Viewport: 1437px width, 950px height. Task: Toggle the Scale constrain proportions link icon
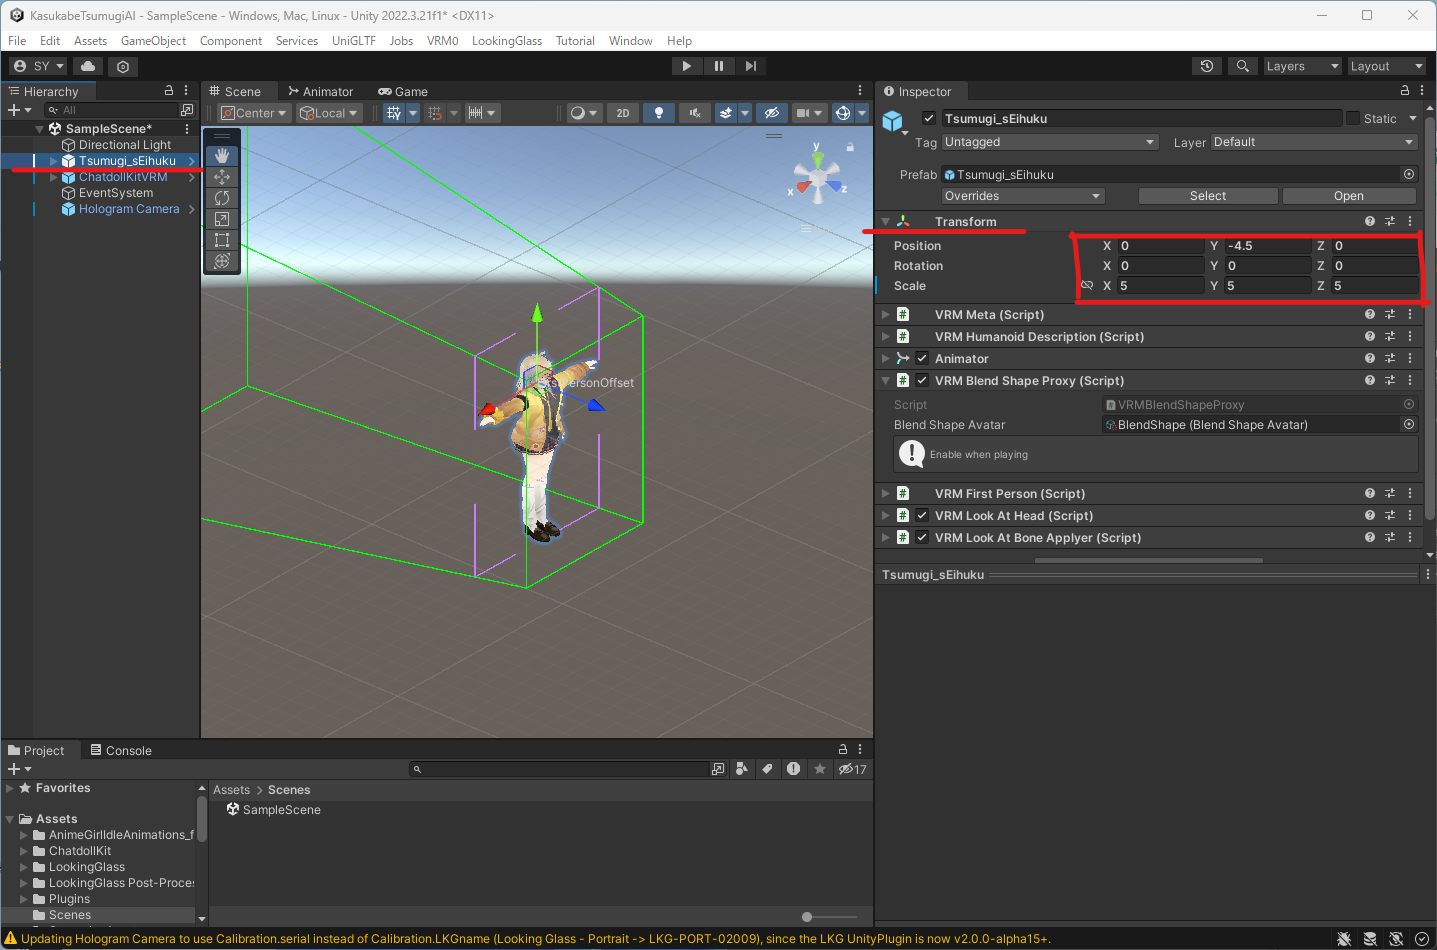click(x=1087, y=286)
